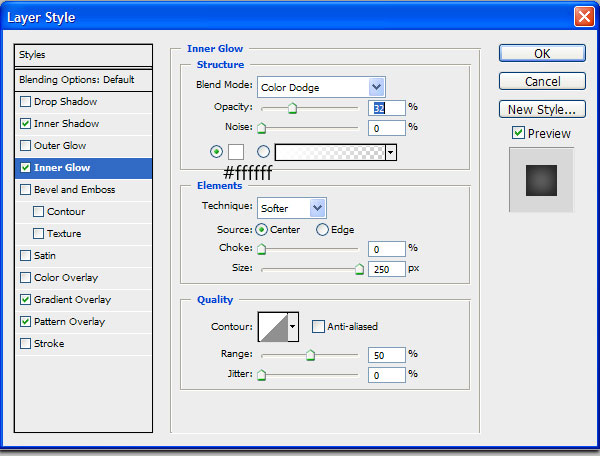Click the Size slider handle
Image resolution: width=600 pixels, height=456 pixels.
coord(359,269)
